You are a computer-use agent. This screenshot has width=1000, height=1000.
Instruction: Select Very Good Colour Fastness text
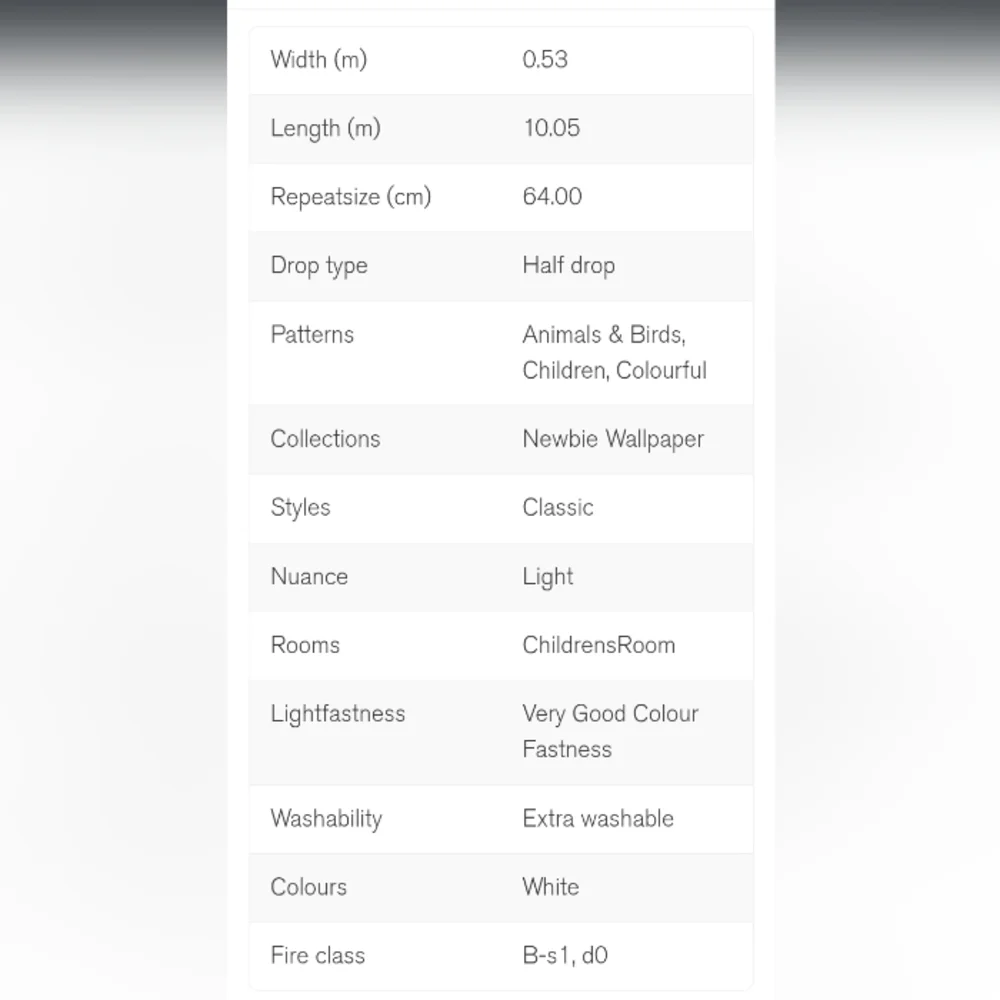pos(610,732)
